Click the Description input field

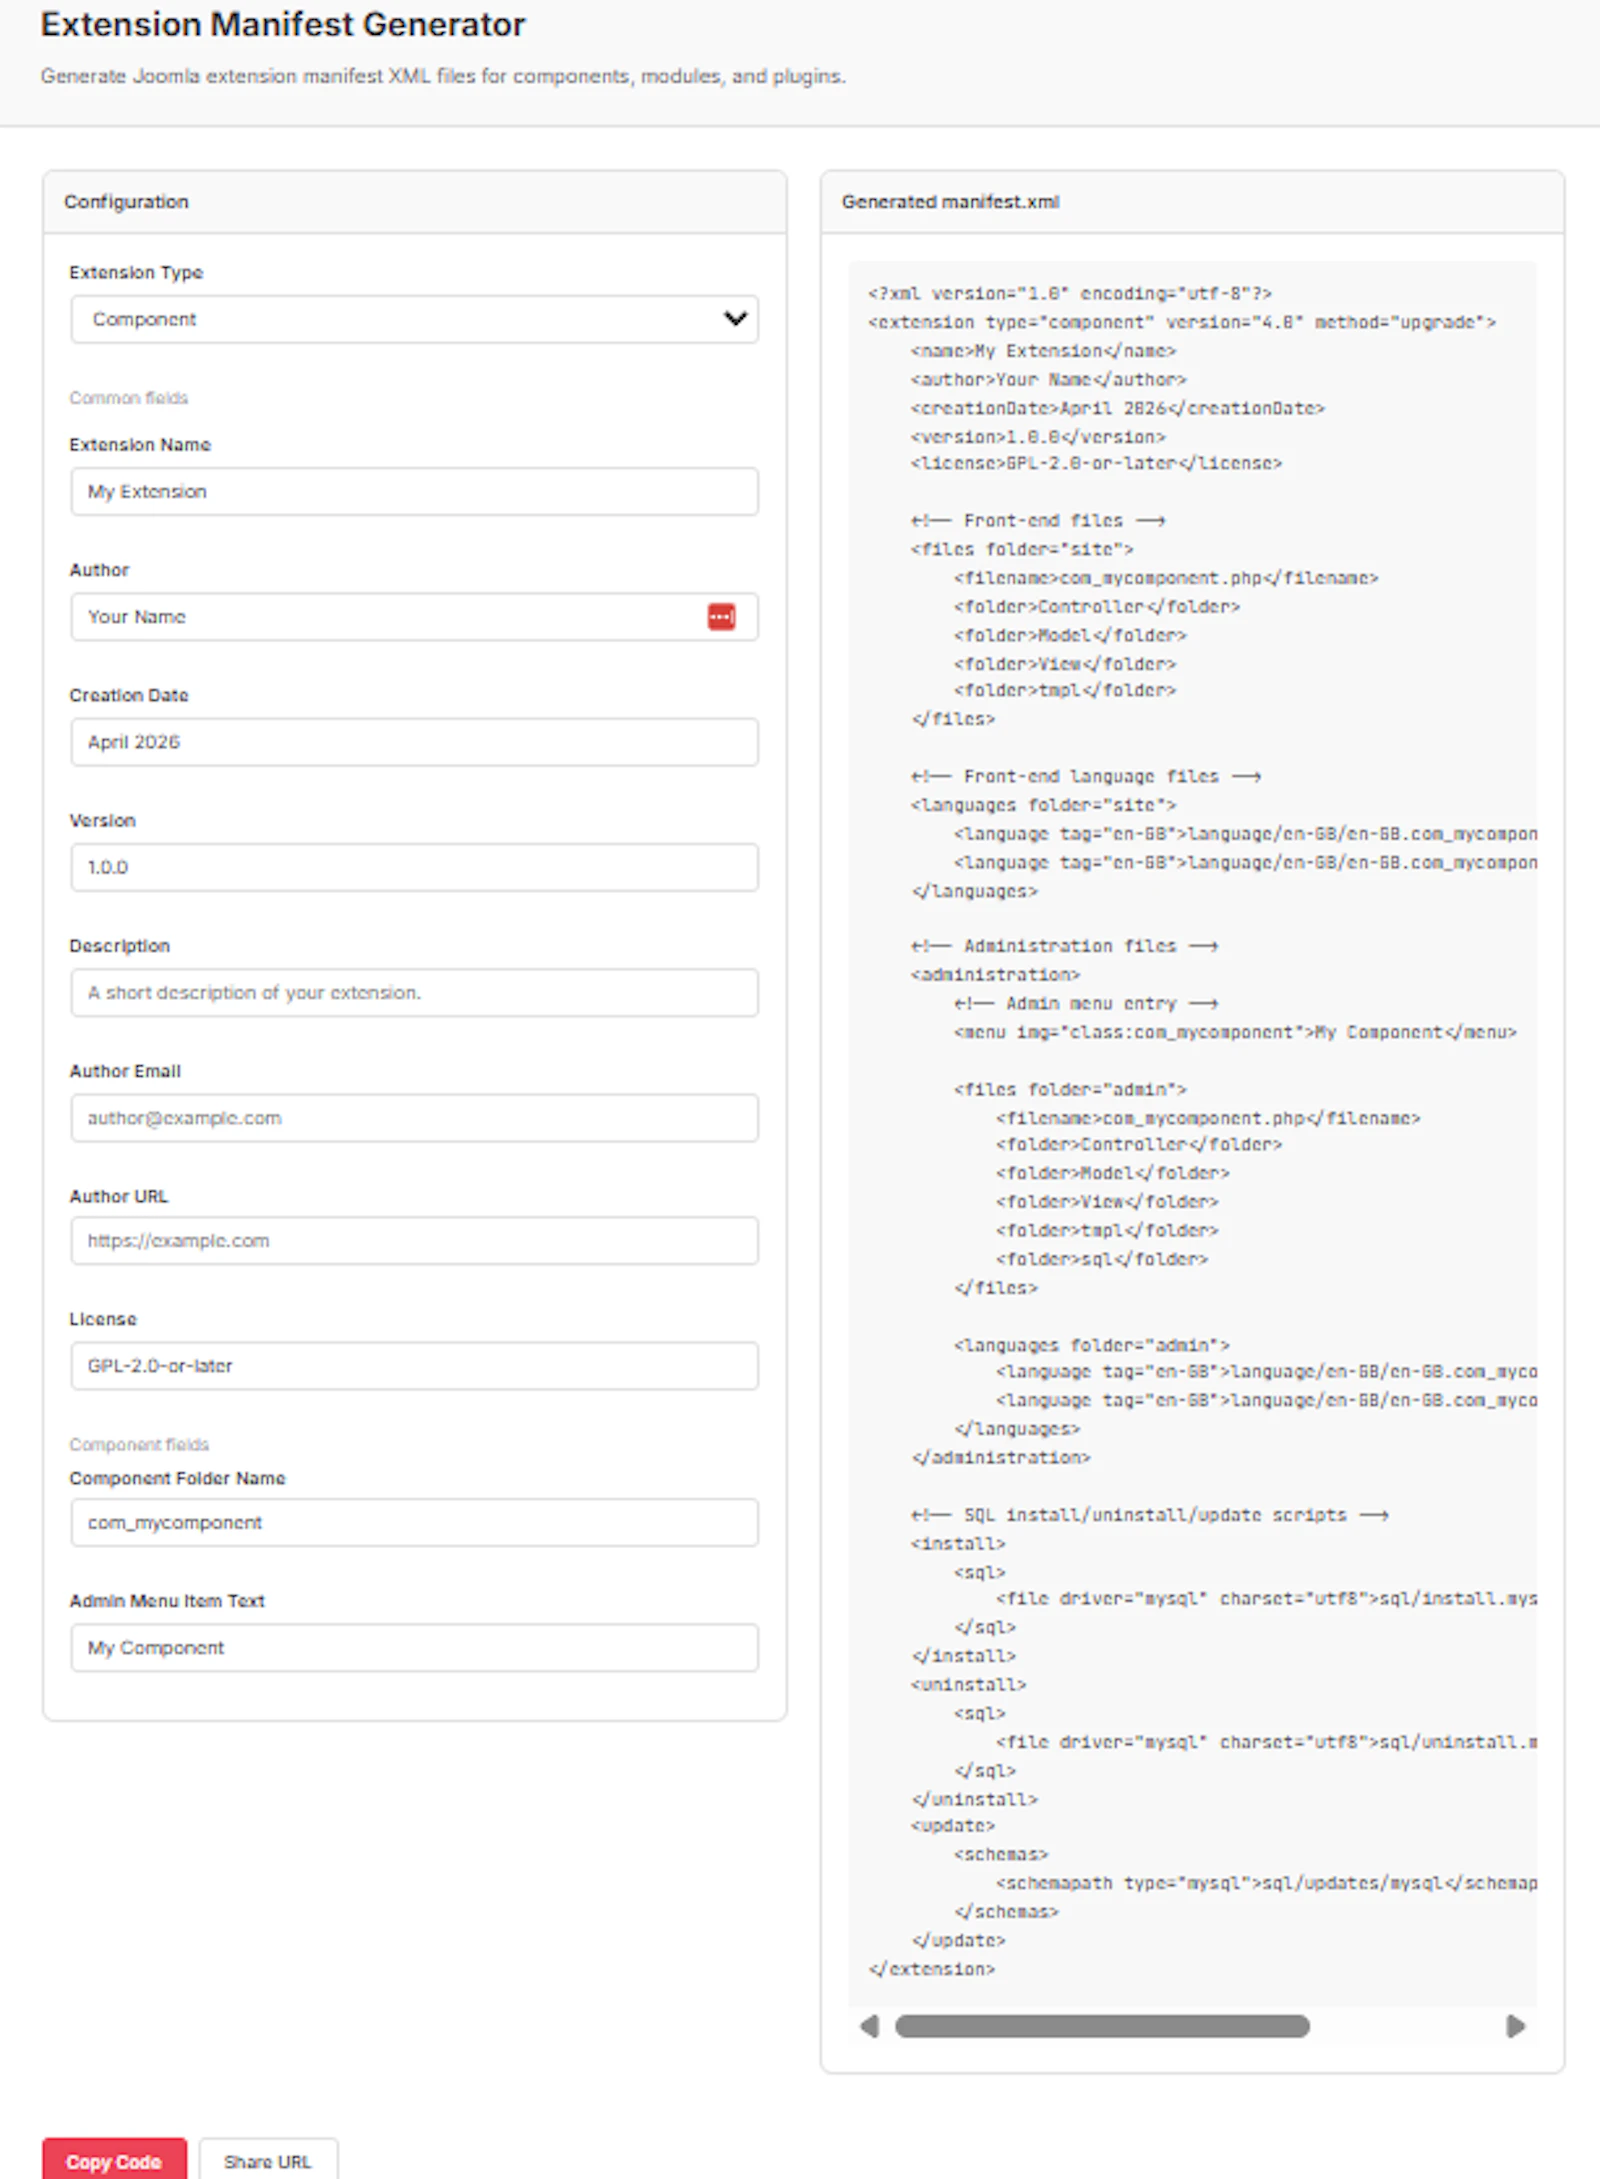(x=414, y=992)
